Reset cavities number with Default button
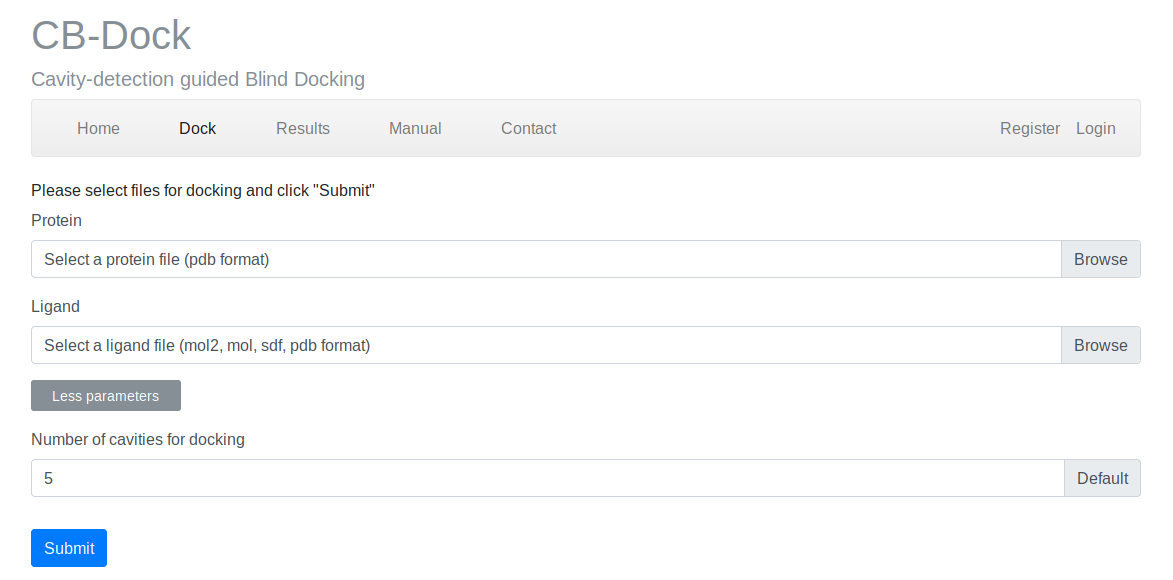Image resolution: width=1173 pixels, height=580 pixels. 1102,478
